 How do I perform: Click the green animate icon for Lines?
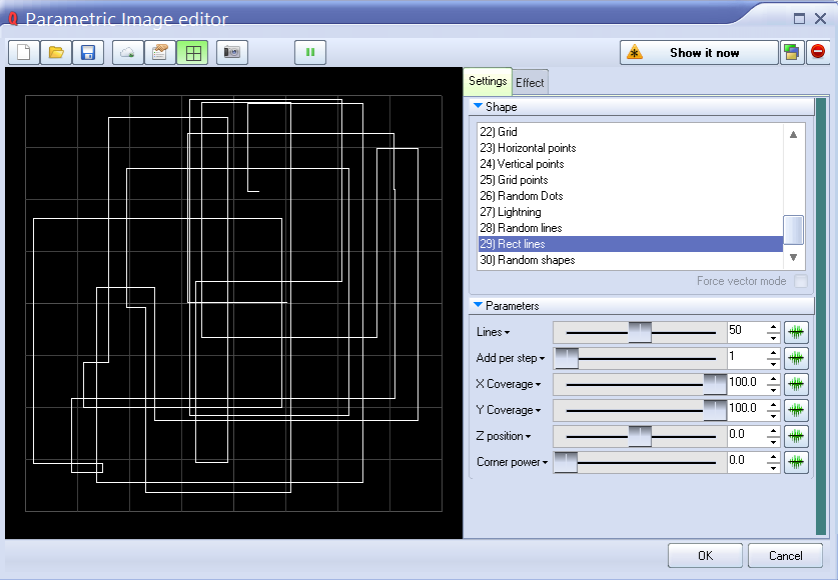point(796,331)
